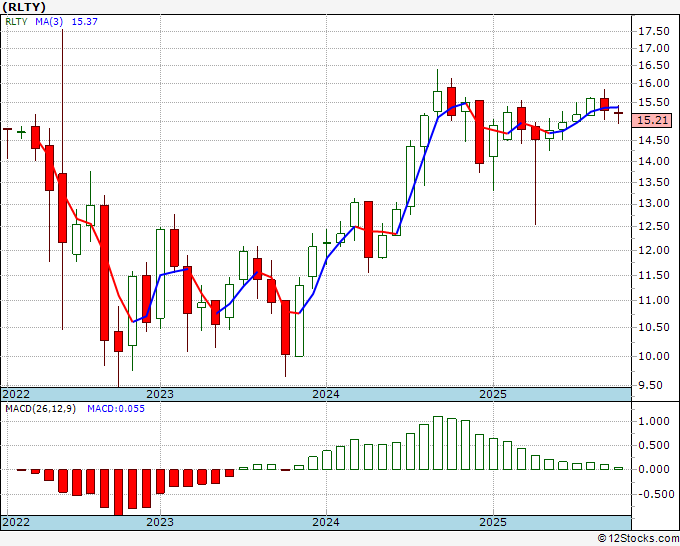Click the 1.000 MACD axis label

[654, 422]
